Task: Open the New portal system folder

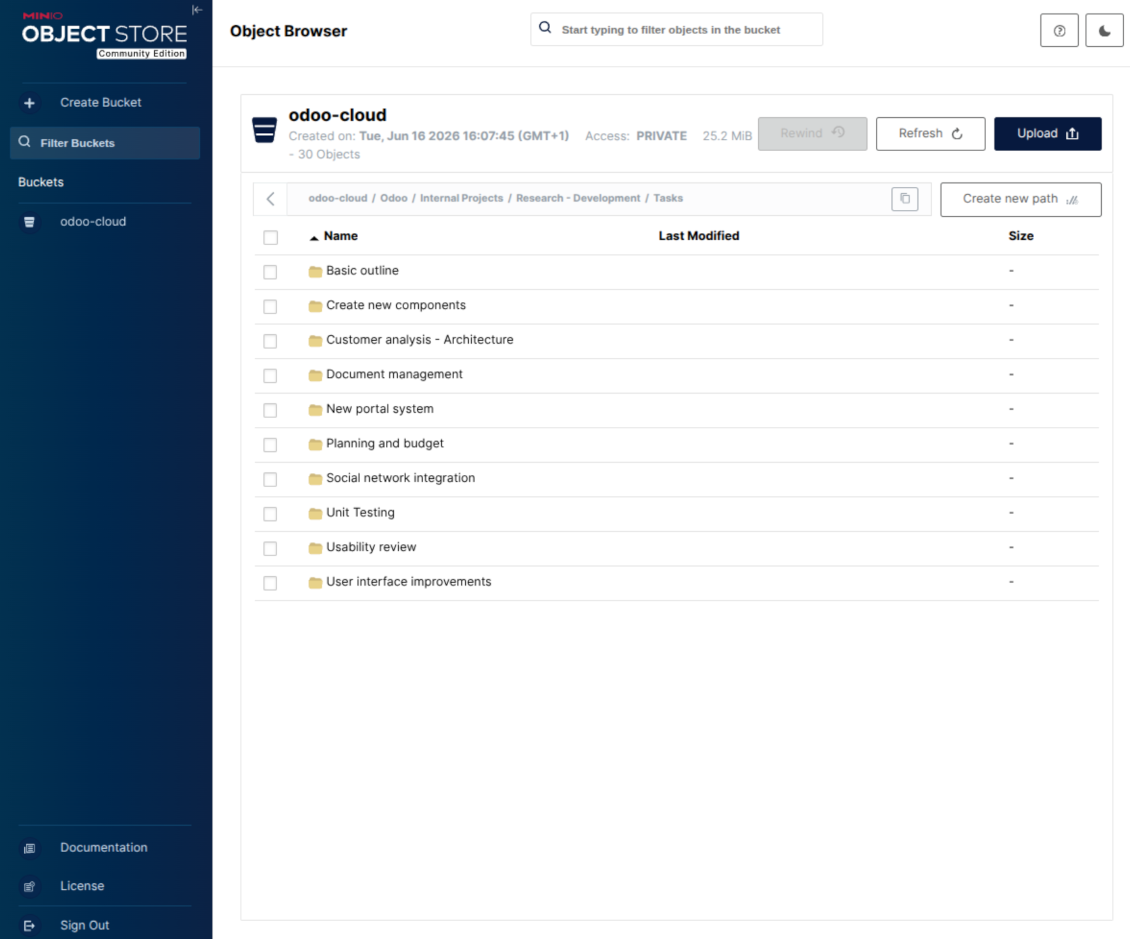Action: [x=380, y=409]
